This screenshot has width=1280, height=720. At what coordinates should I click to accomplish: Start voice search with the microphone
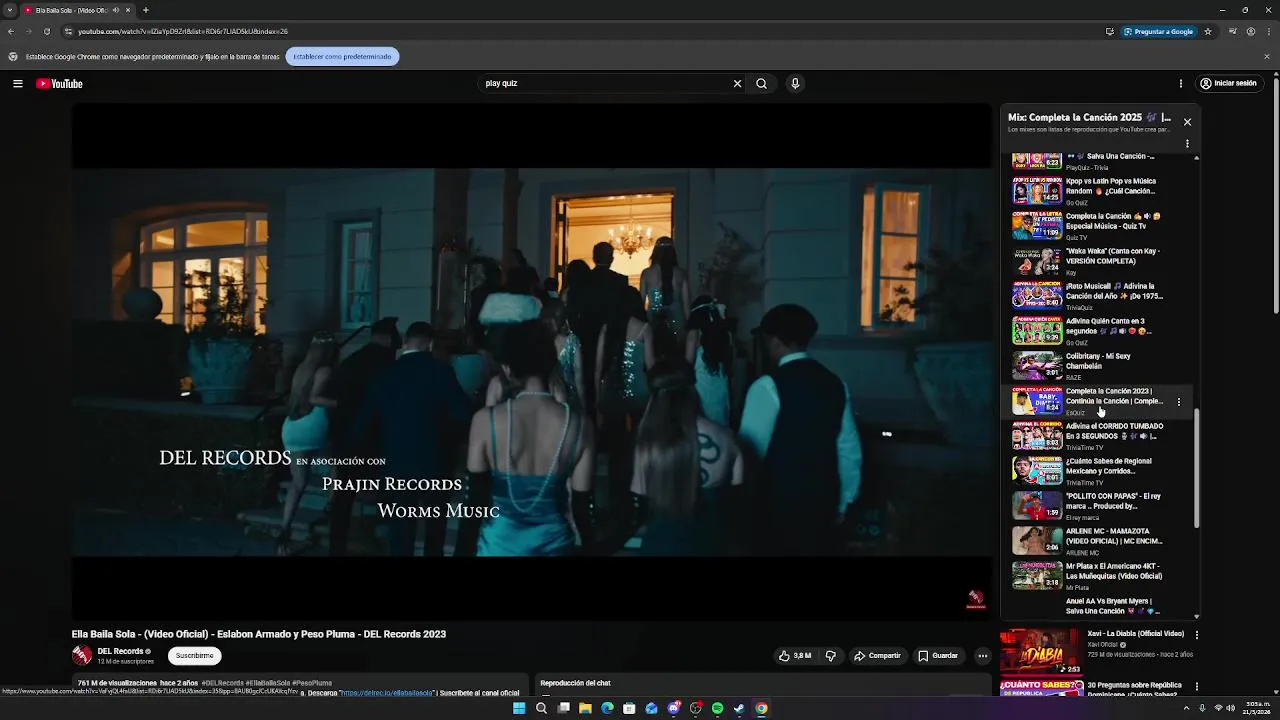pos(795,84)
